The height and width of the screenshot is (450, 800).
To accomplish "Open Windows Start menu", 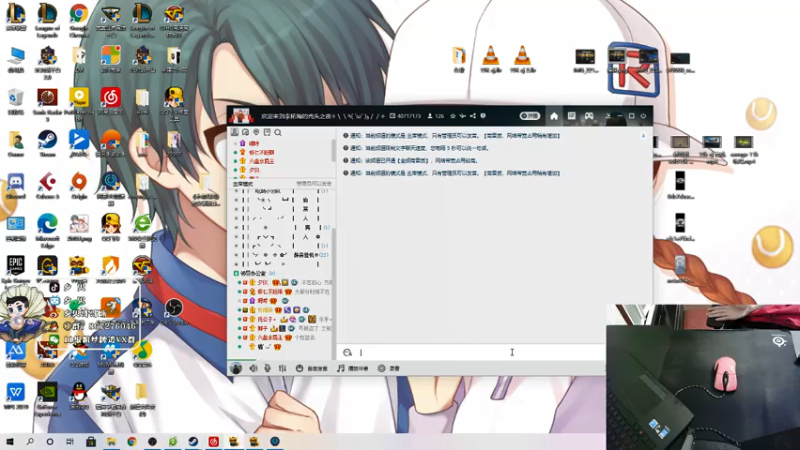I will click(x=9, y=441).
